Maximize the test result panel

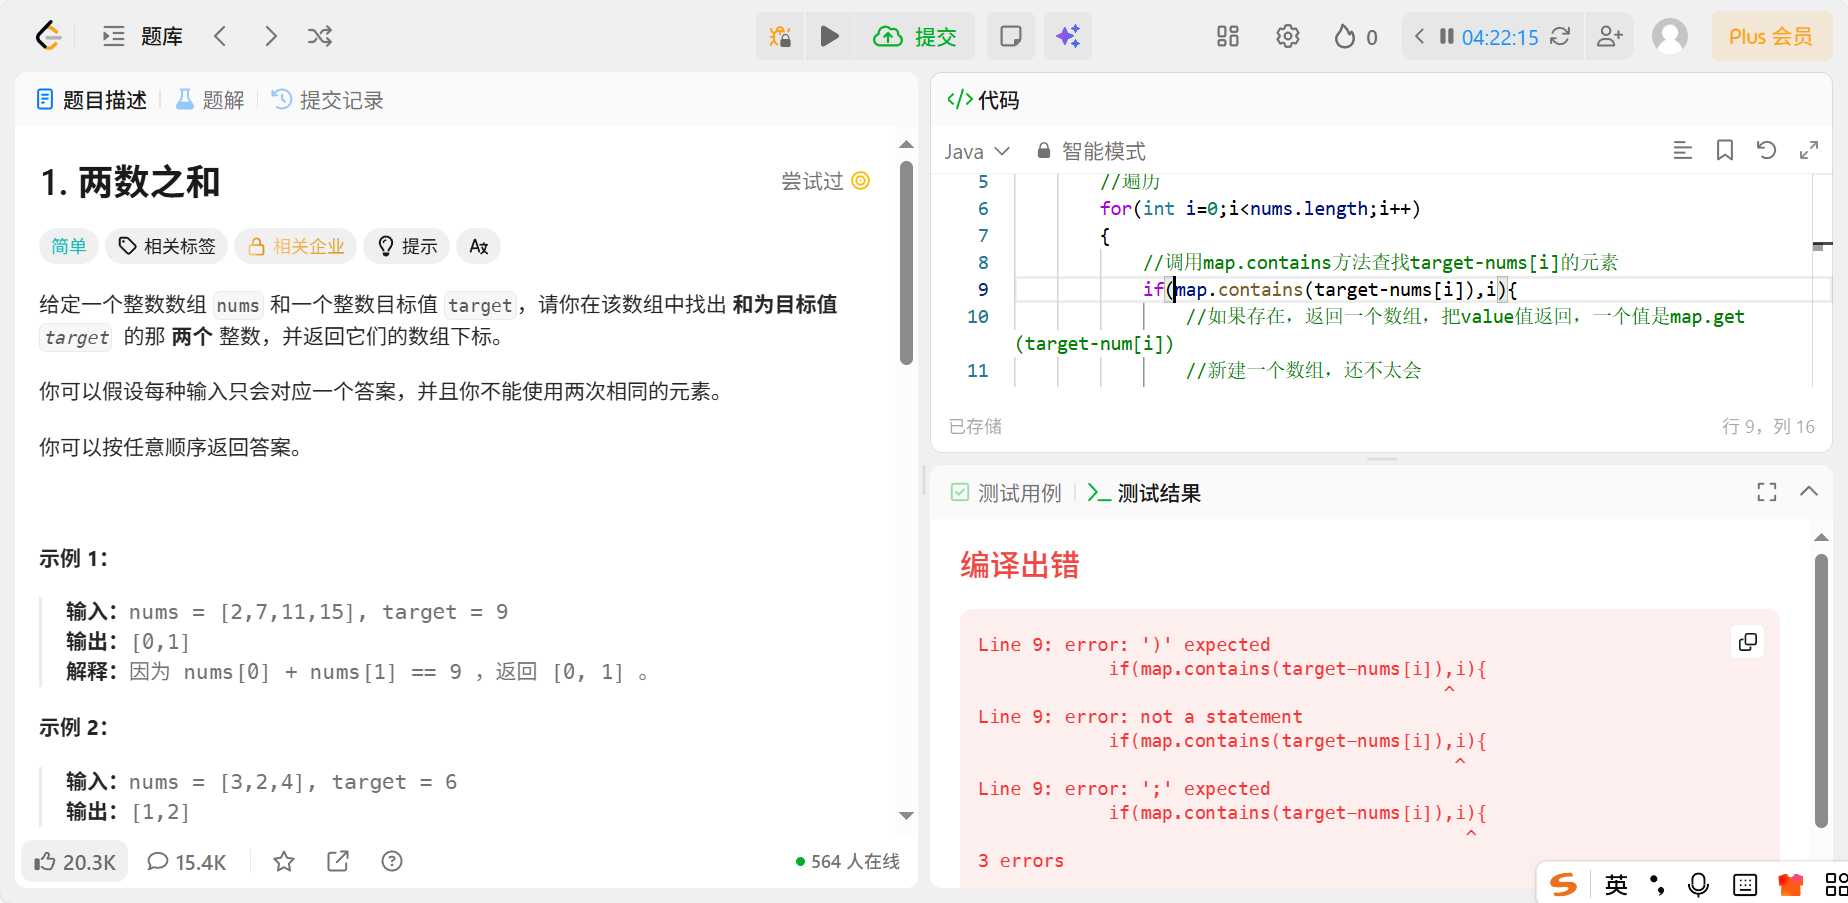[x=1767, y=492]
